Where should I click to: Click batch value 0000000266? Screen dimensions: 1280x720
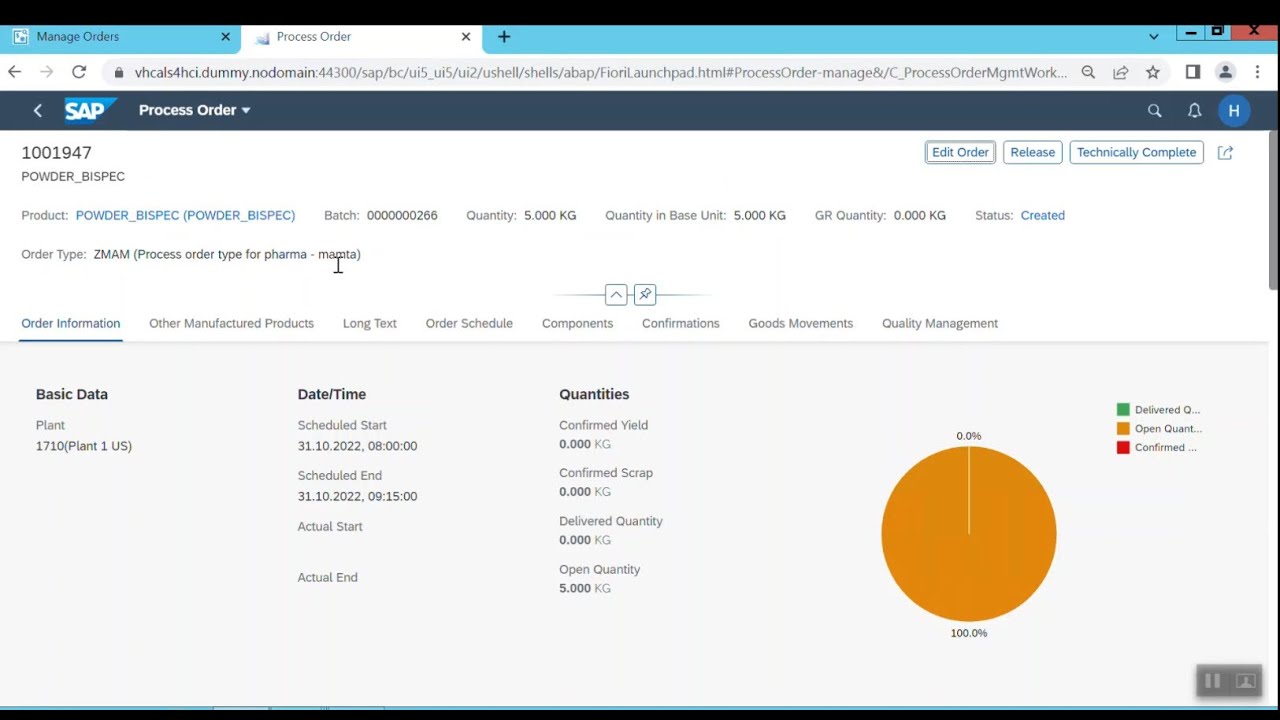(x=402, y=215)
